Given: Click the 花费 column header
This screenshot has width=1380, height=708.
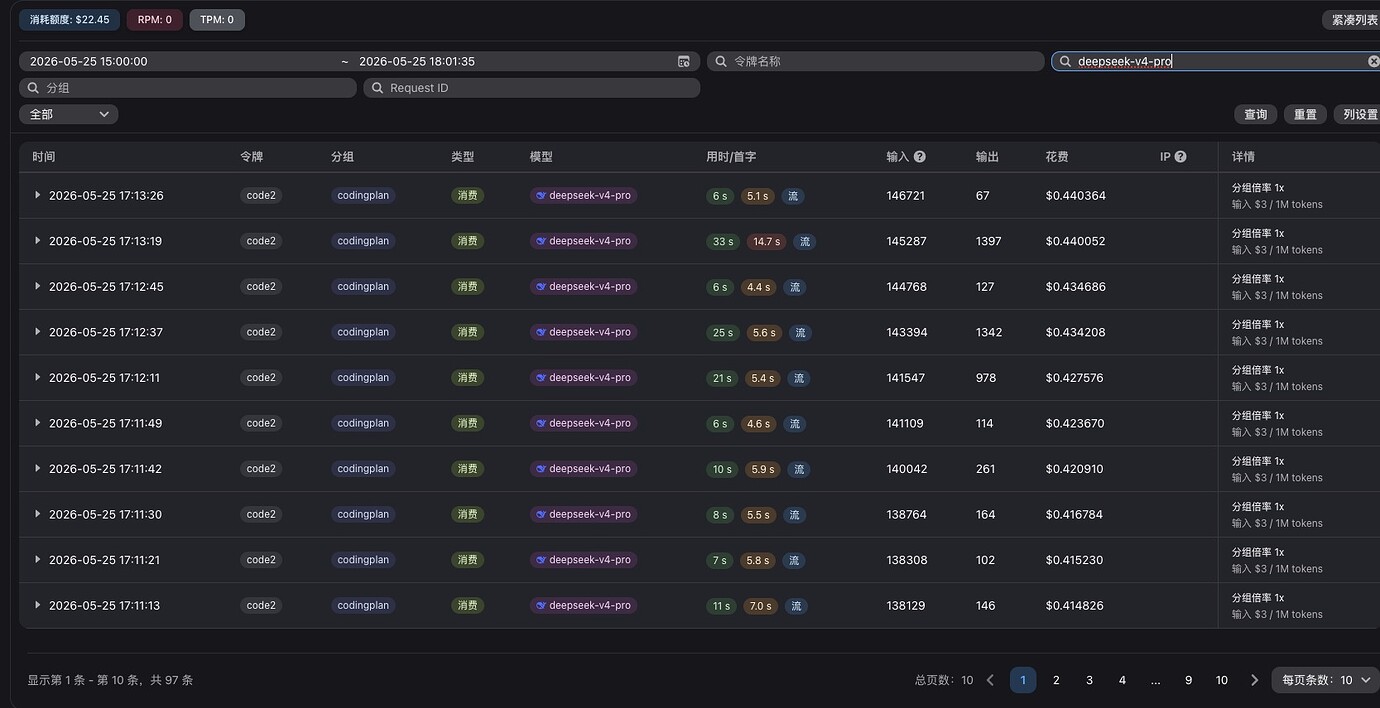Looking at the screenshot, I should [x=1057, y=157].
